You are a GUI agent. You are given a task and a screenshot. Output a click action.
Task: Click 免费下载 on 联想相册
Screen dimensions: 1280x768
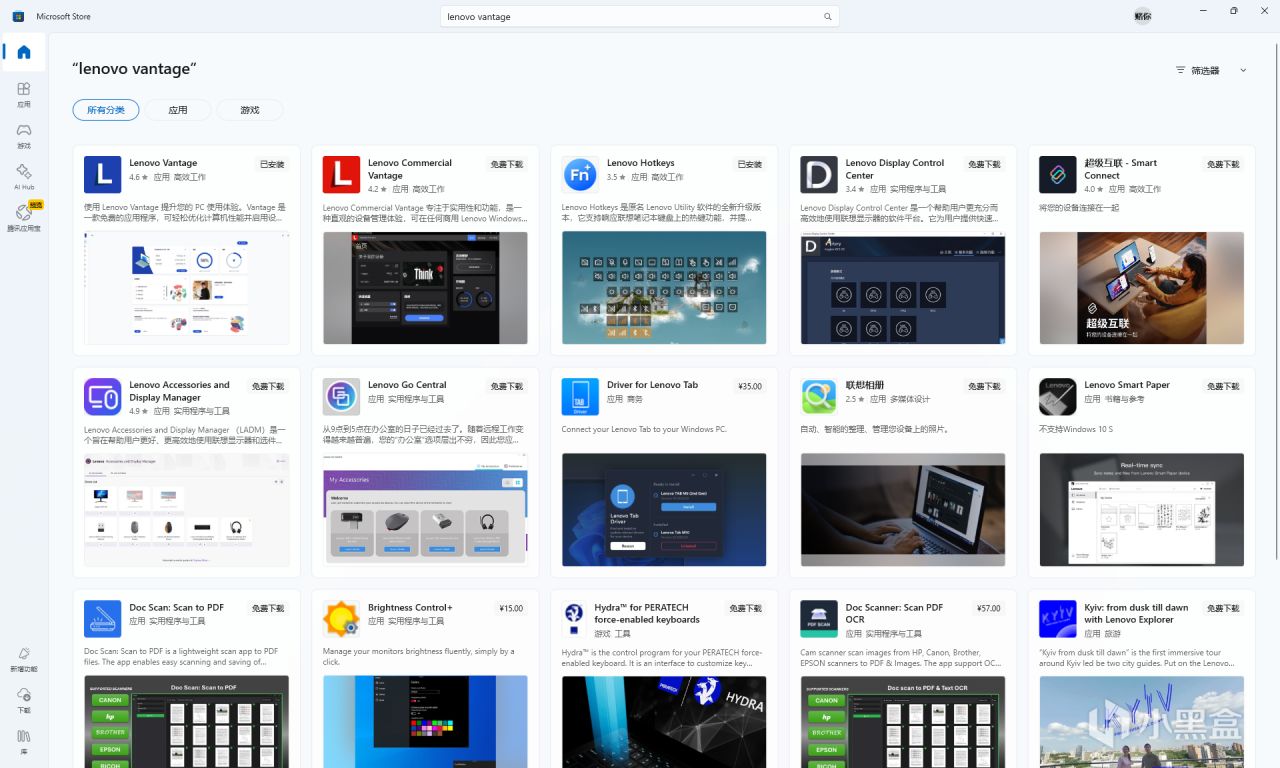click(x=984, y=386)
